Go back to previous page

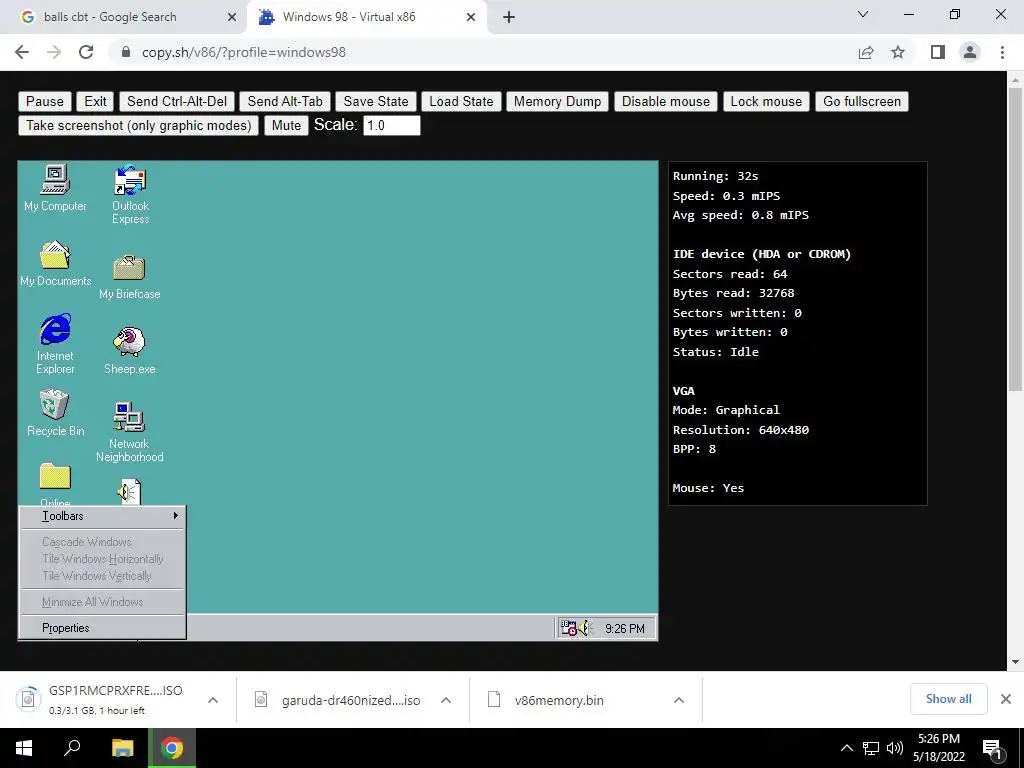click(x=22, y=52)
